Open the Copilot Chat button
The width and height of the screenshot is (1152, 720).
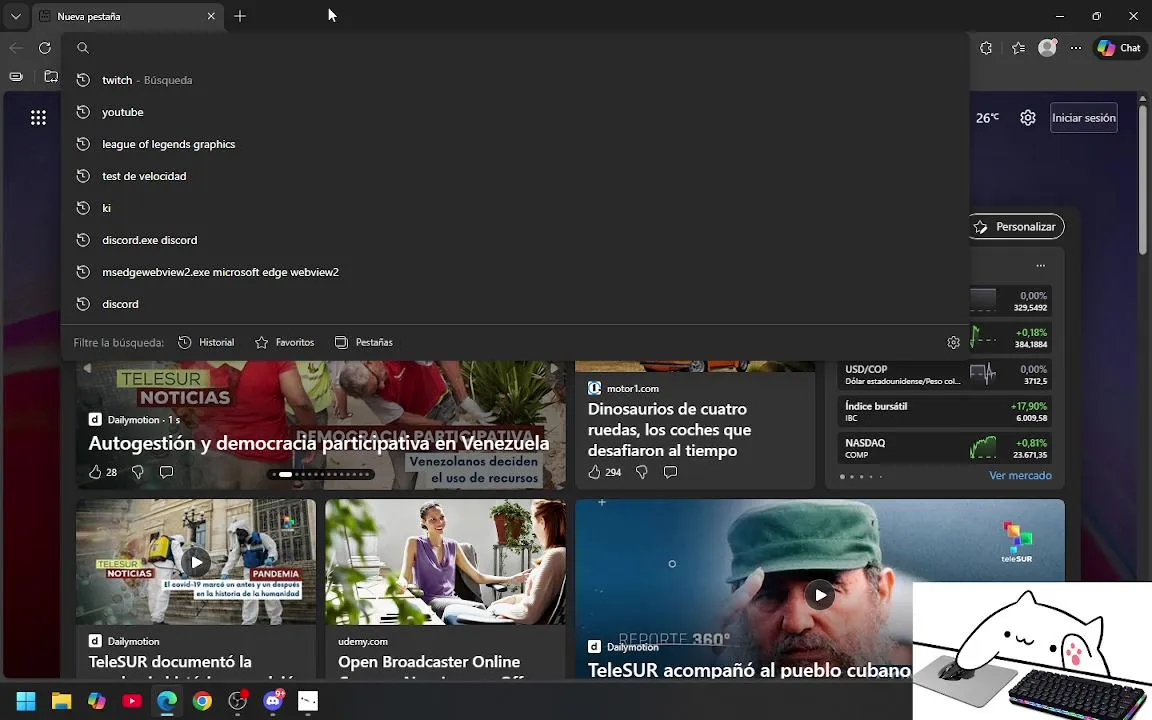(x=1119, y=48)
